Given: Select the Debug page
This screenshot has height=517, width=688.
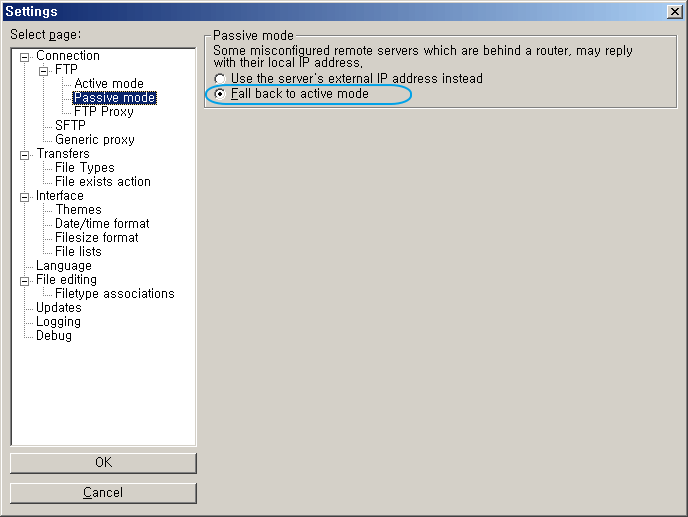Looking at the screenshot, I should 54,336.
